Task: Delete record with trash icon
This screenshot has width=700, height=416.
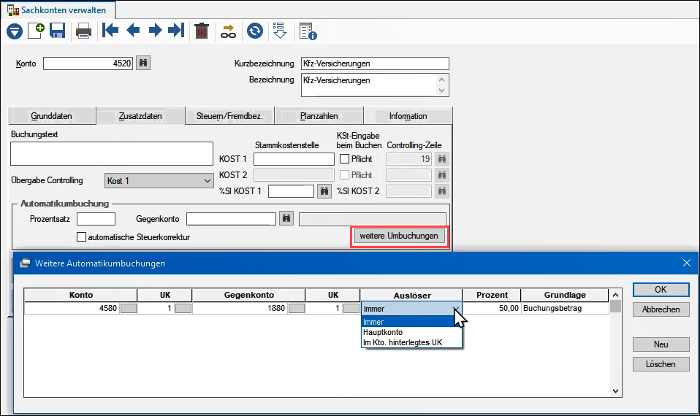Action: [x=202, y=31]
